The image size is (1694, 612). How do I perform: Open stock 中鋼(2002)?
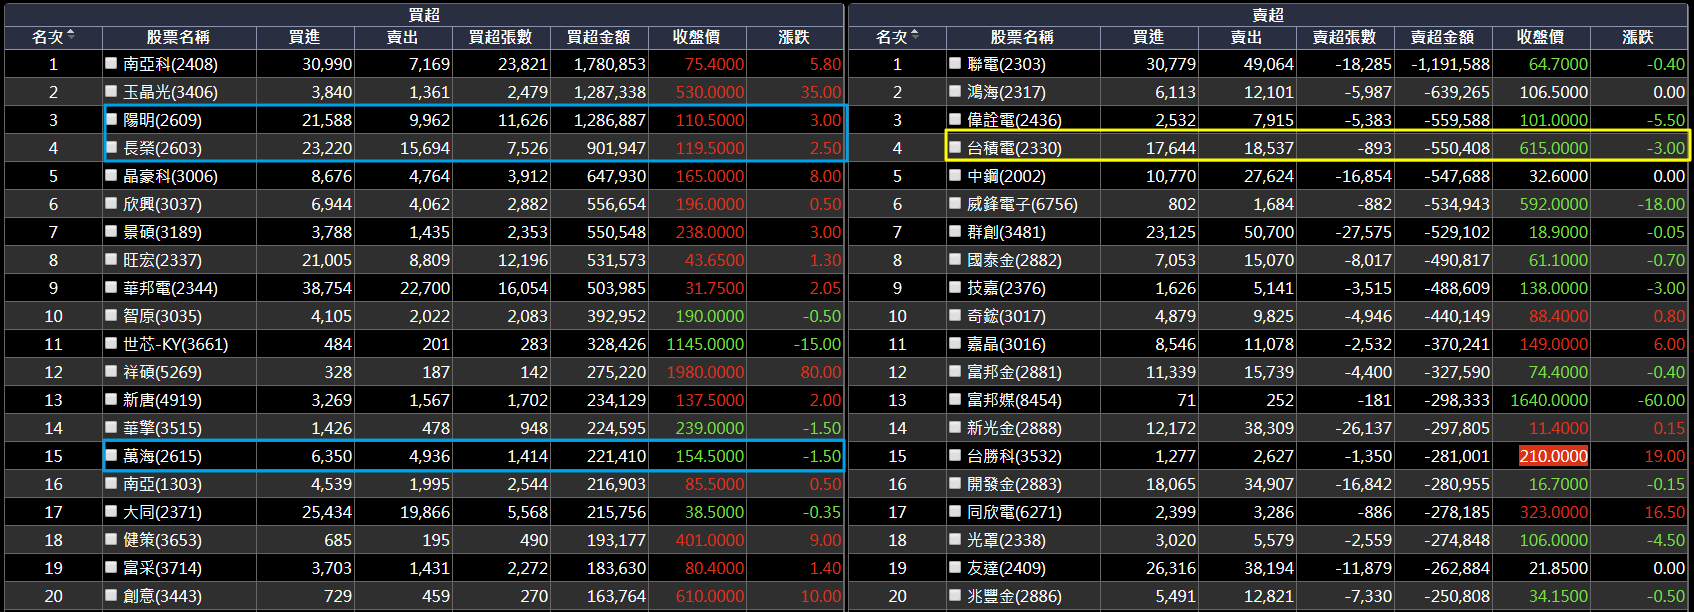pos(1006,176)
